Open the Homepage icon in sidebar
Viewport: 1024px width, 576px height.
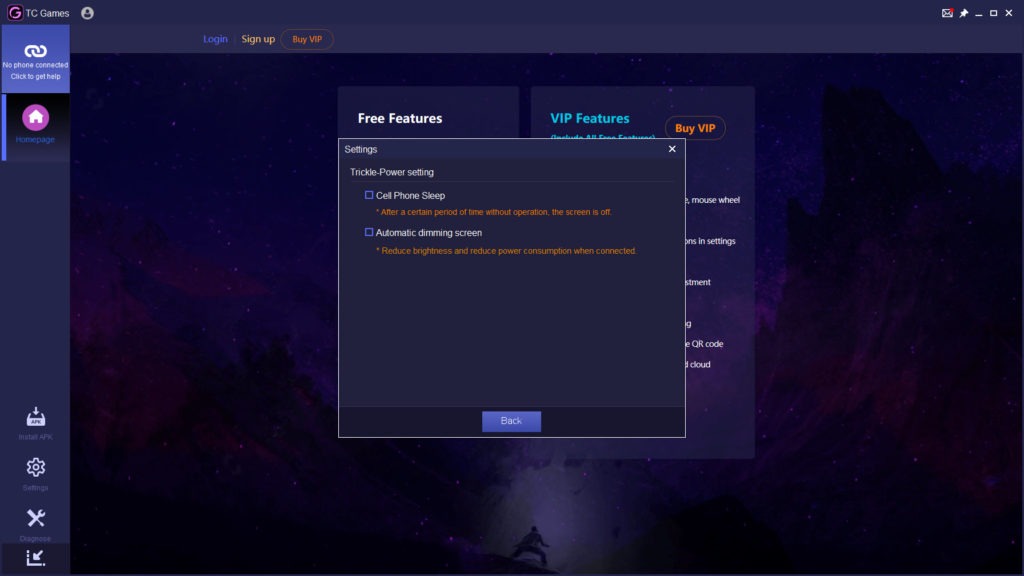(x=35, y=118)
